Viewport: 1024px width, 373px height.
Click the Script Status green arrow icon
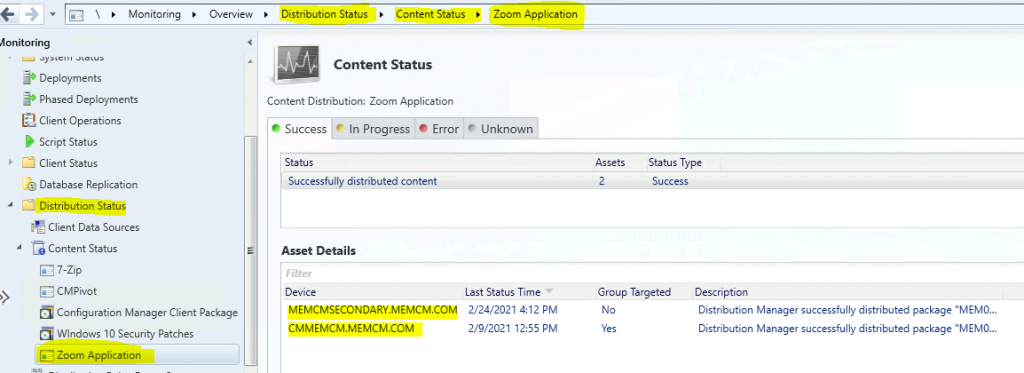pos(29,142)
